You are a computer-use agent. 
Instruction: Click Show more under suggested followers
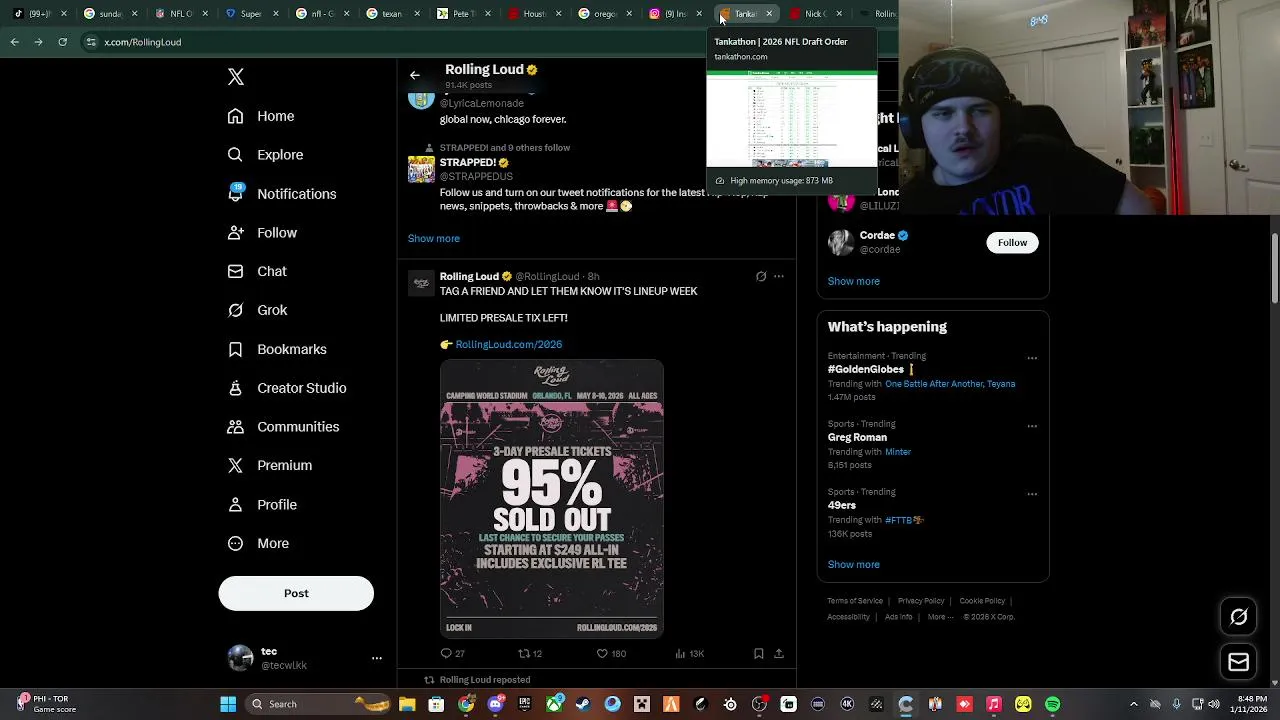434,238
